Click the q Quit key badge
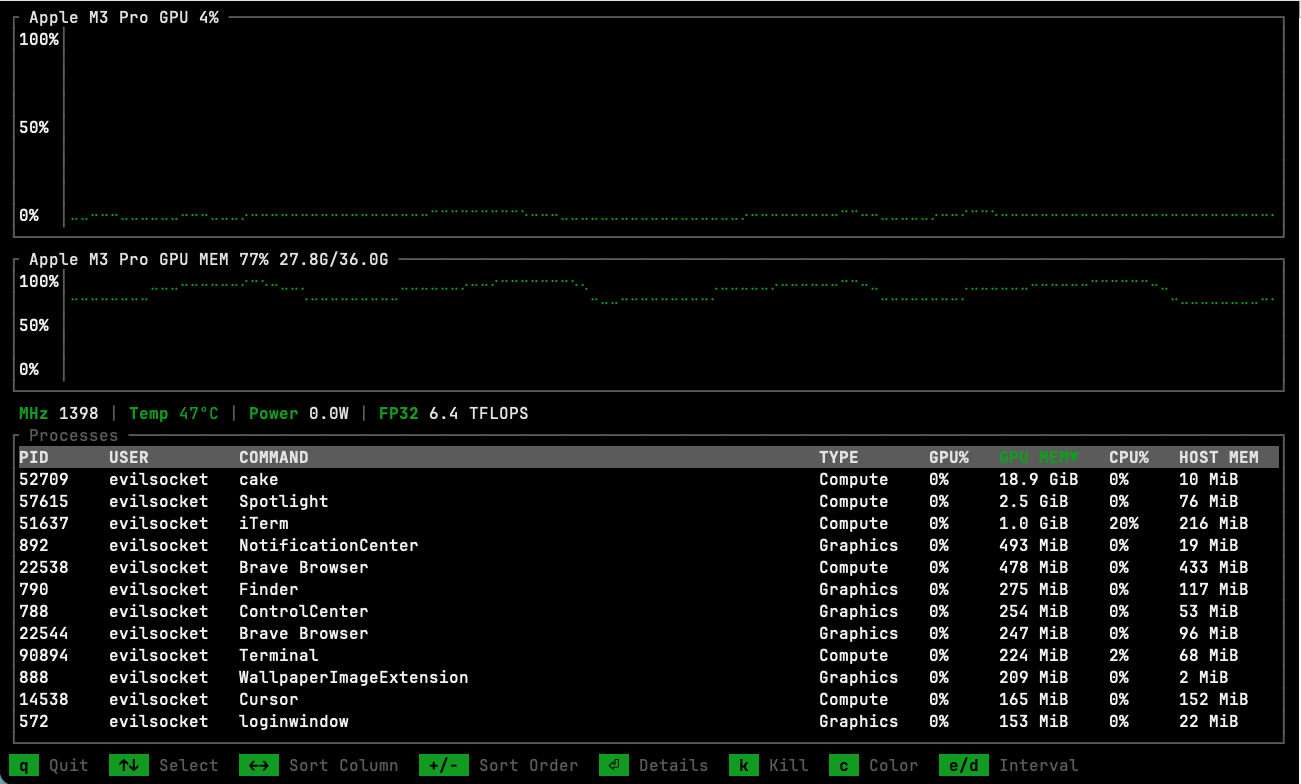Image resolution: width=1301 pixels, height=784 pixels. (24, 766)
